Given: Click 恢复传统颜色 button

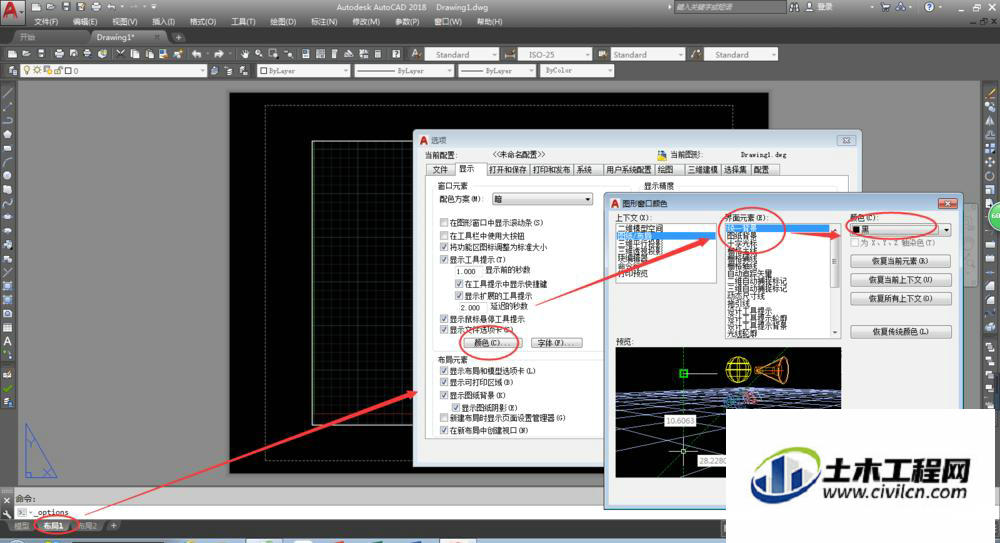Looking at the screenshot, I should [x=901, y=332].
